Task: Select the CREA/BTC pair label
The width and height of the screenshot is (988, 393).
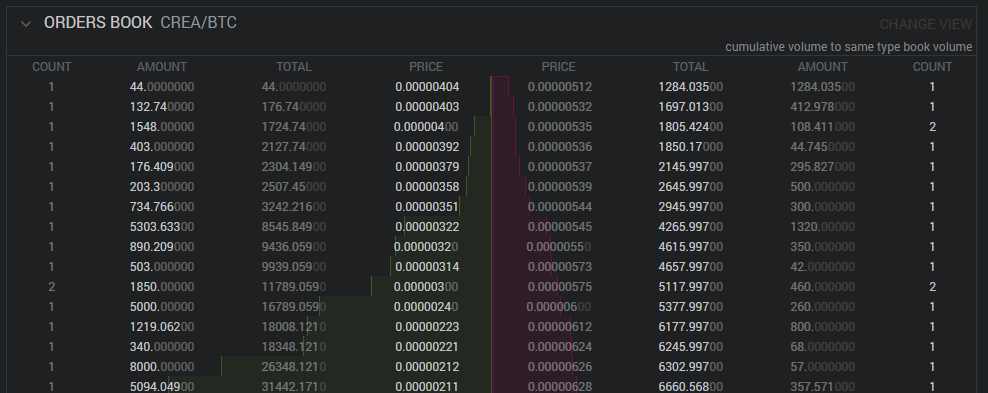Action: click(x=198, y=23)
